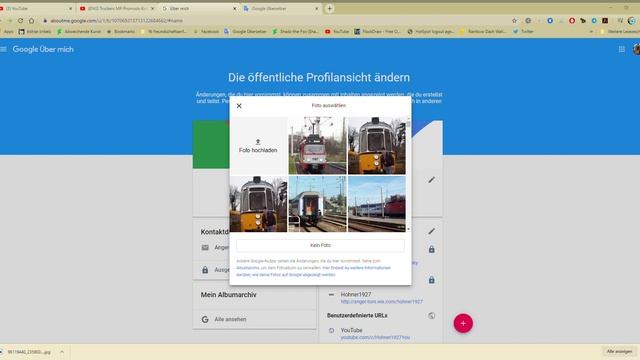Click scrollbar down arrow in photo picker
The image size is (640, 360).
coord(408,229)
